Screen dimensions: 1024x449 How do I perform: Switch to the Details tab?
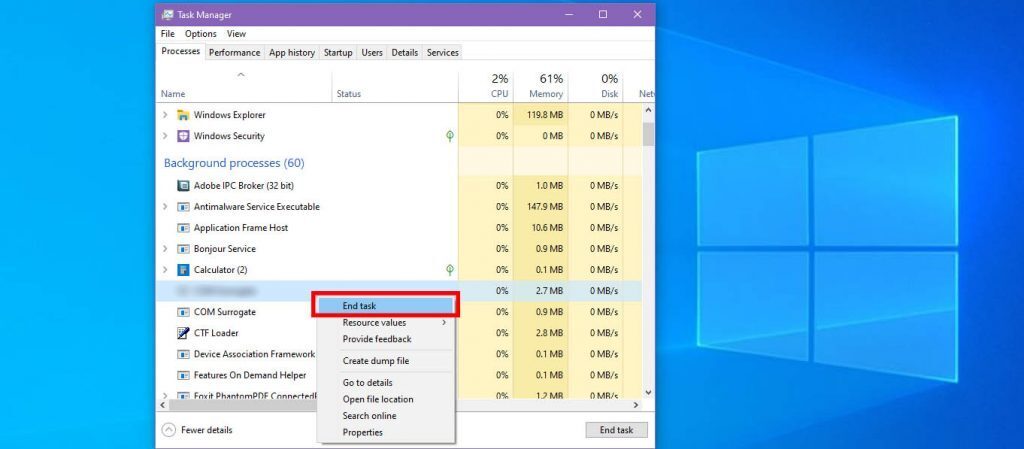(x=405, y=53)
